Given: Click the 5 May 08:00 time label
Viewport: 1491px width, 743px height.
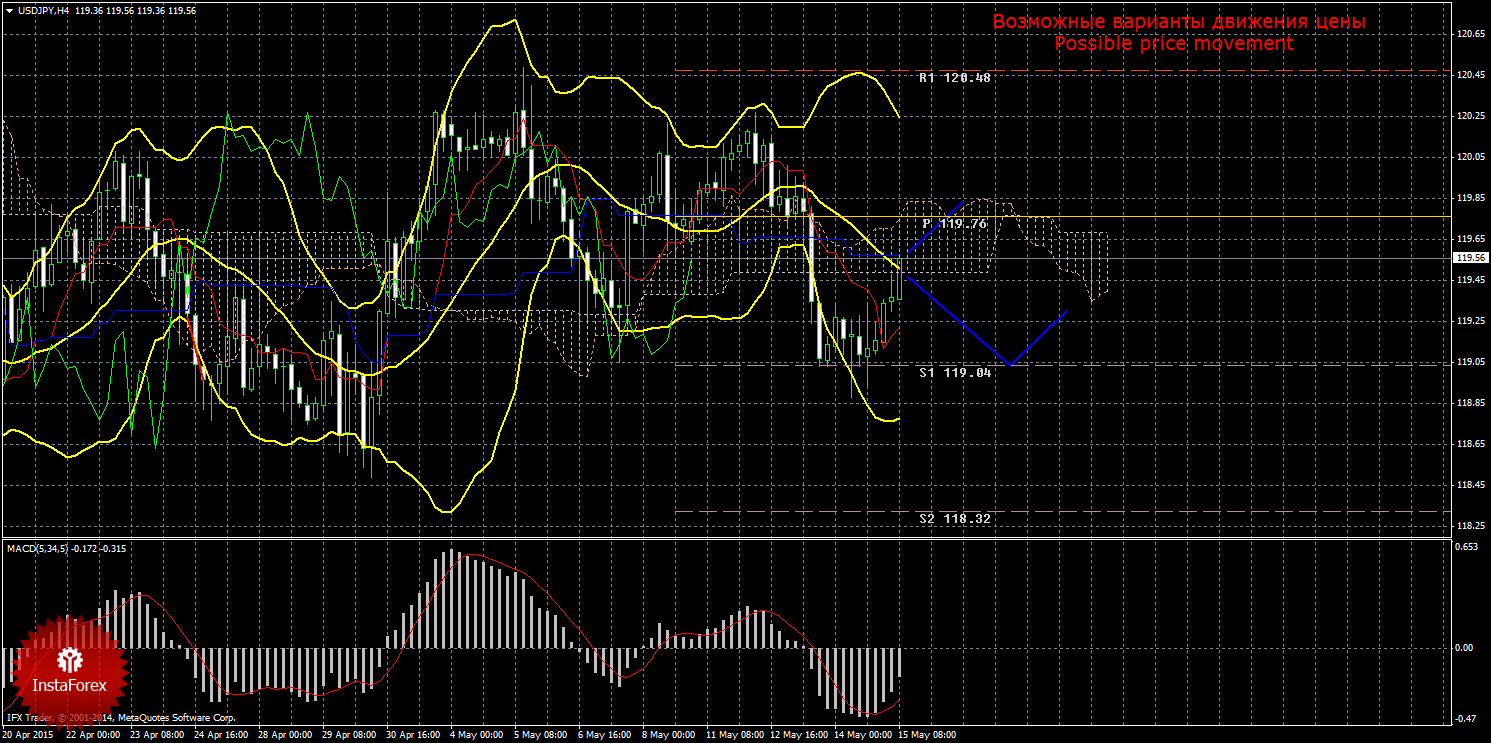Looking at the screenshot, I should pos(543,735).
